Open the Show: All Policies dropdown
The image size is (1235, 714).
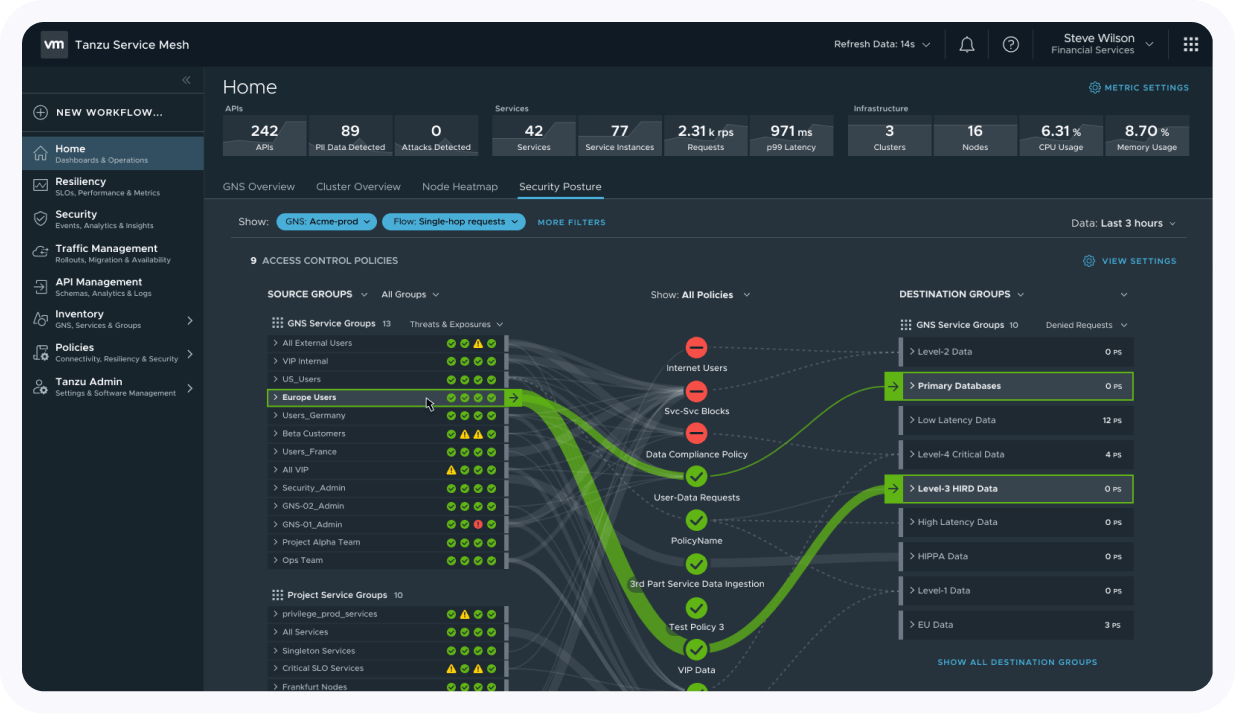700,295
